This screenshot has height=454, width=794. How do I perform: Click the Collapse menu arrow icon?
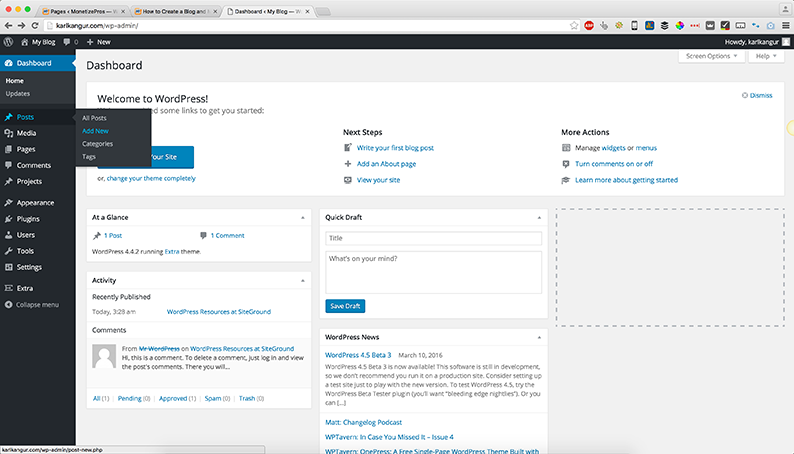pyautogui.click(x=9, y=305)
